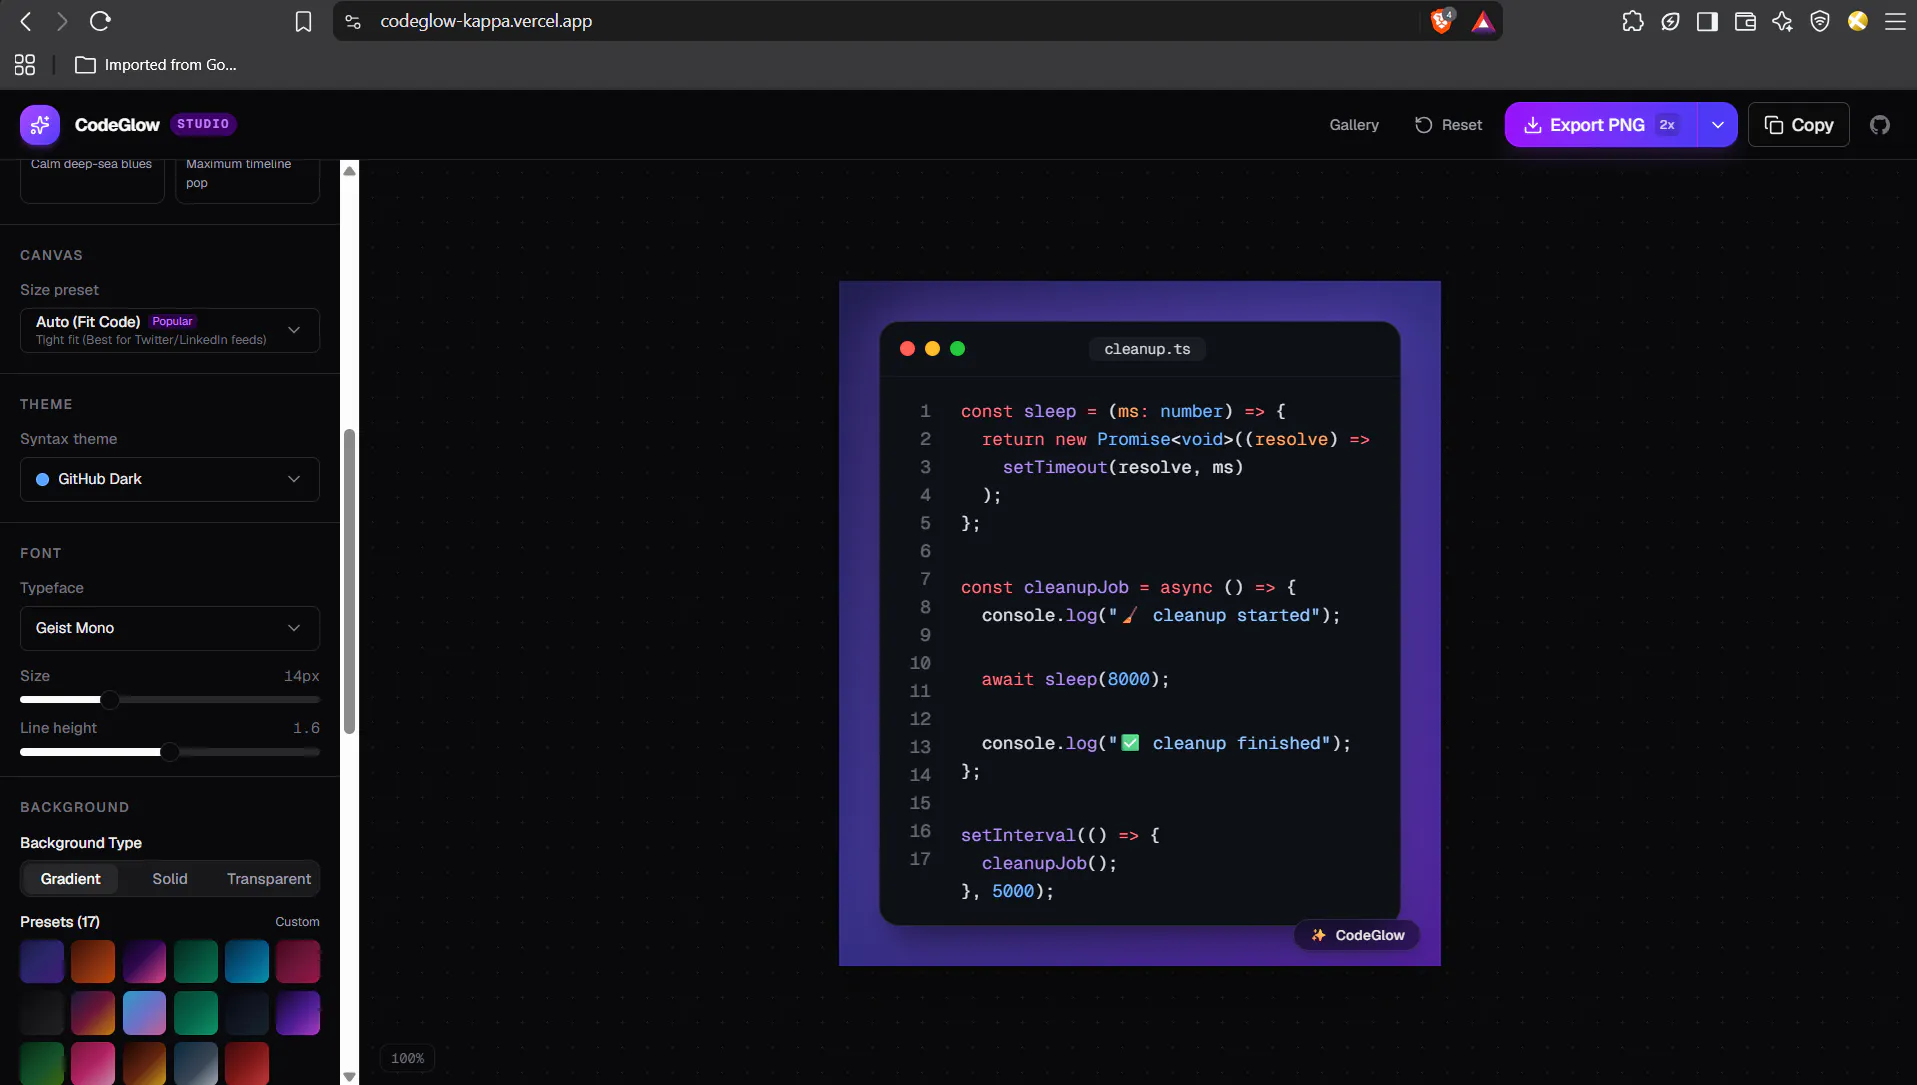Click the 2x scale badge on Export
Screen dimensions: 1917x1085
click(1667, 125)
